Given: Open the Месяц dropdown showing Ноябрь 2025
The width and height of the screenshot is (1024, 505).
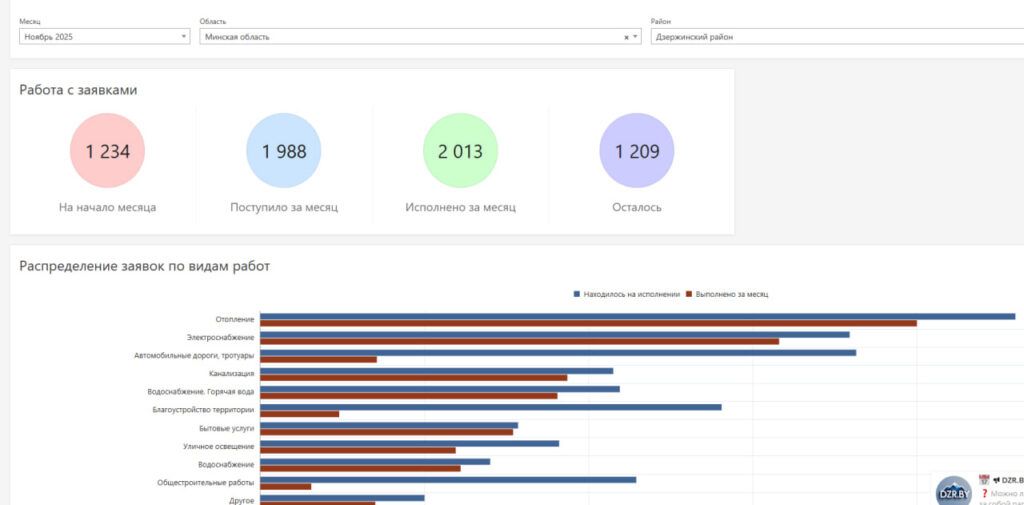Looking at the screenshot, I should 104,37.
